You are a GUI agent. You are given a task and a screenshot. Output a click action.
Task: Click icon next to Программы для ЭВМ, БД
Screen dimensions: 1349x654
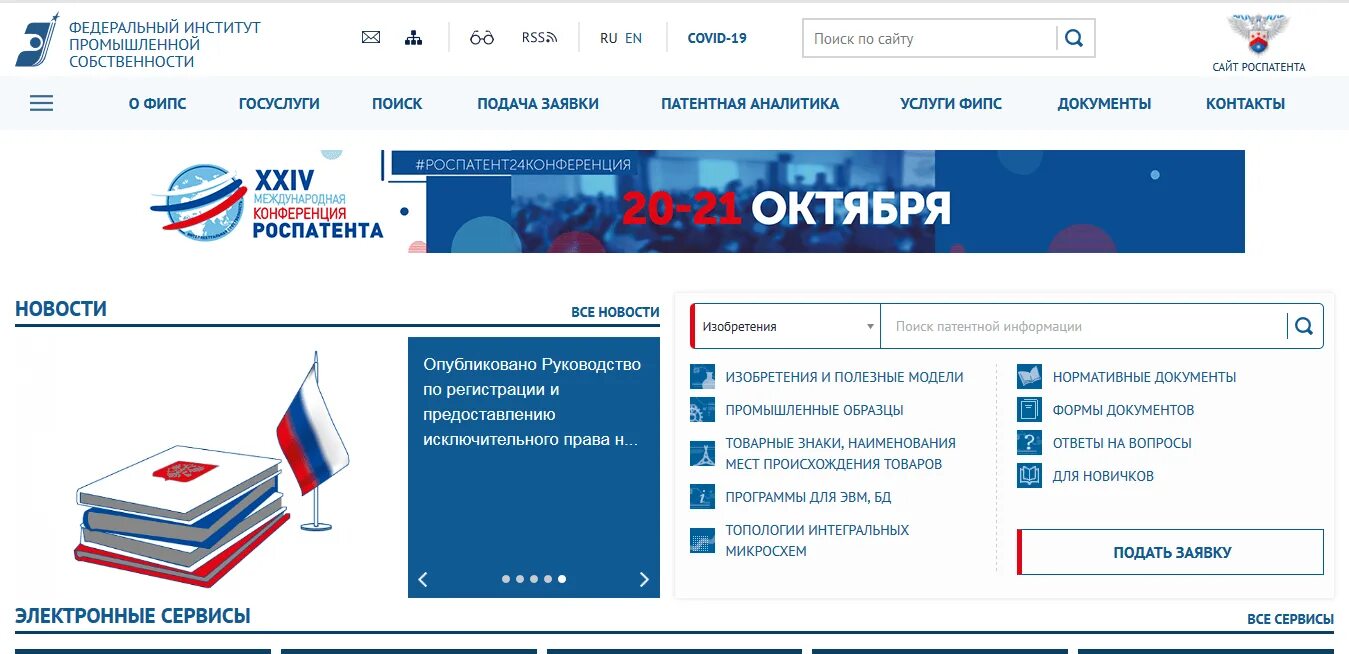pyautogui.click(x=702, y=497)
